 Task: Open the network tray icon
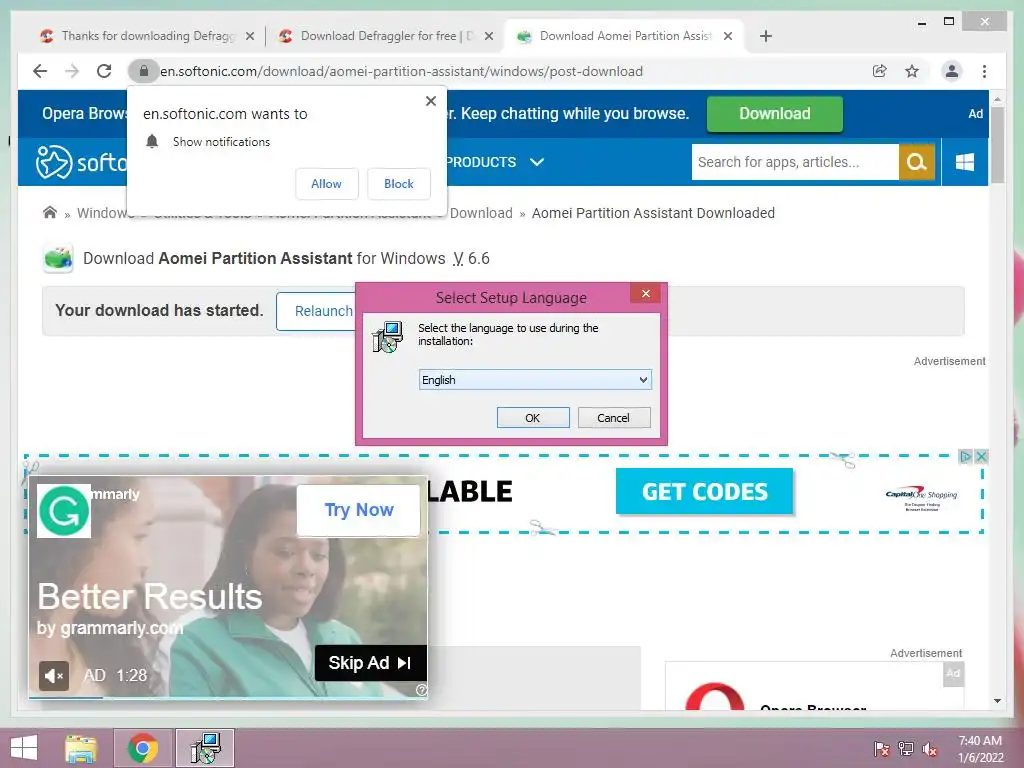[x=906, y=748]
